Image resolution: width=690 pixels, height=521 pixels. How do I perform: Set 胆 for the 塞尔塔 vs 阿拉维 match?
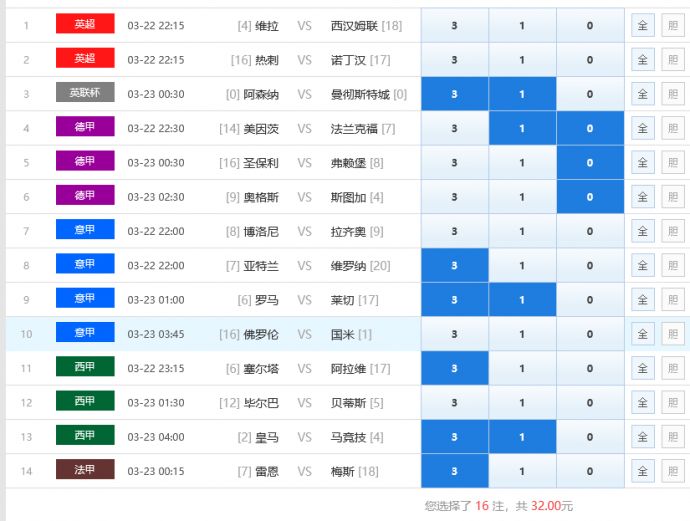pos(672,369)
